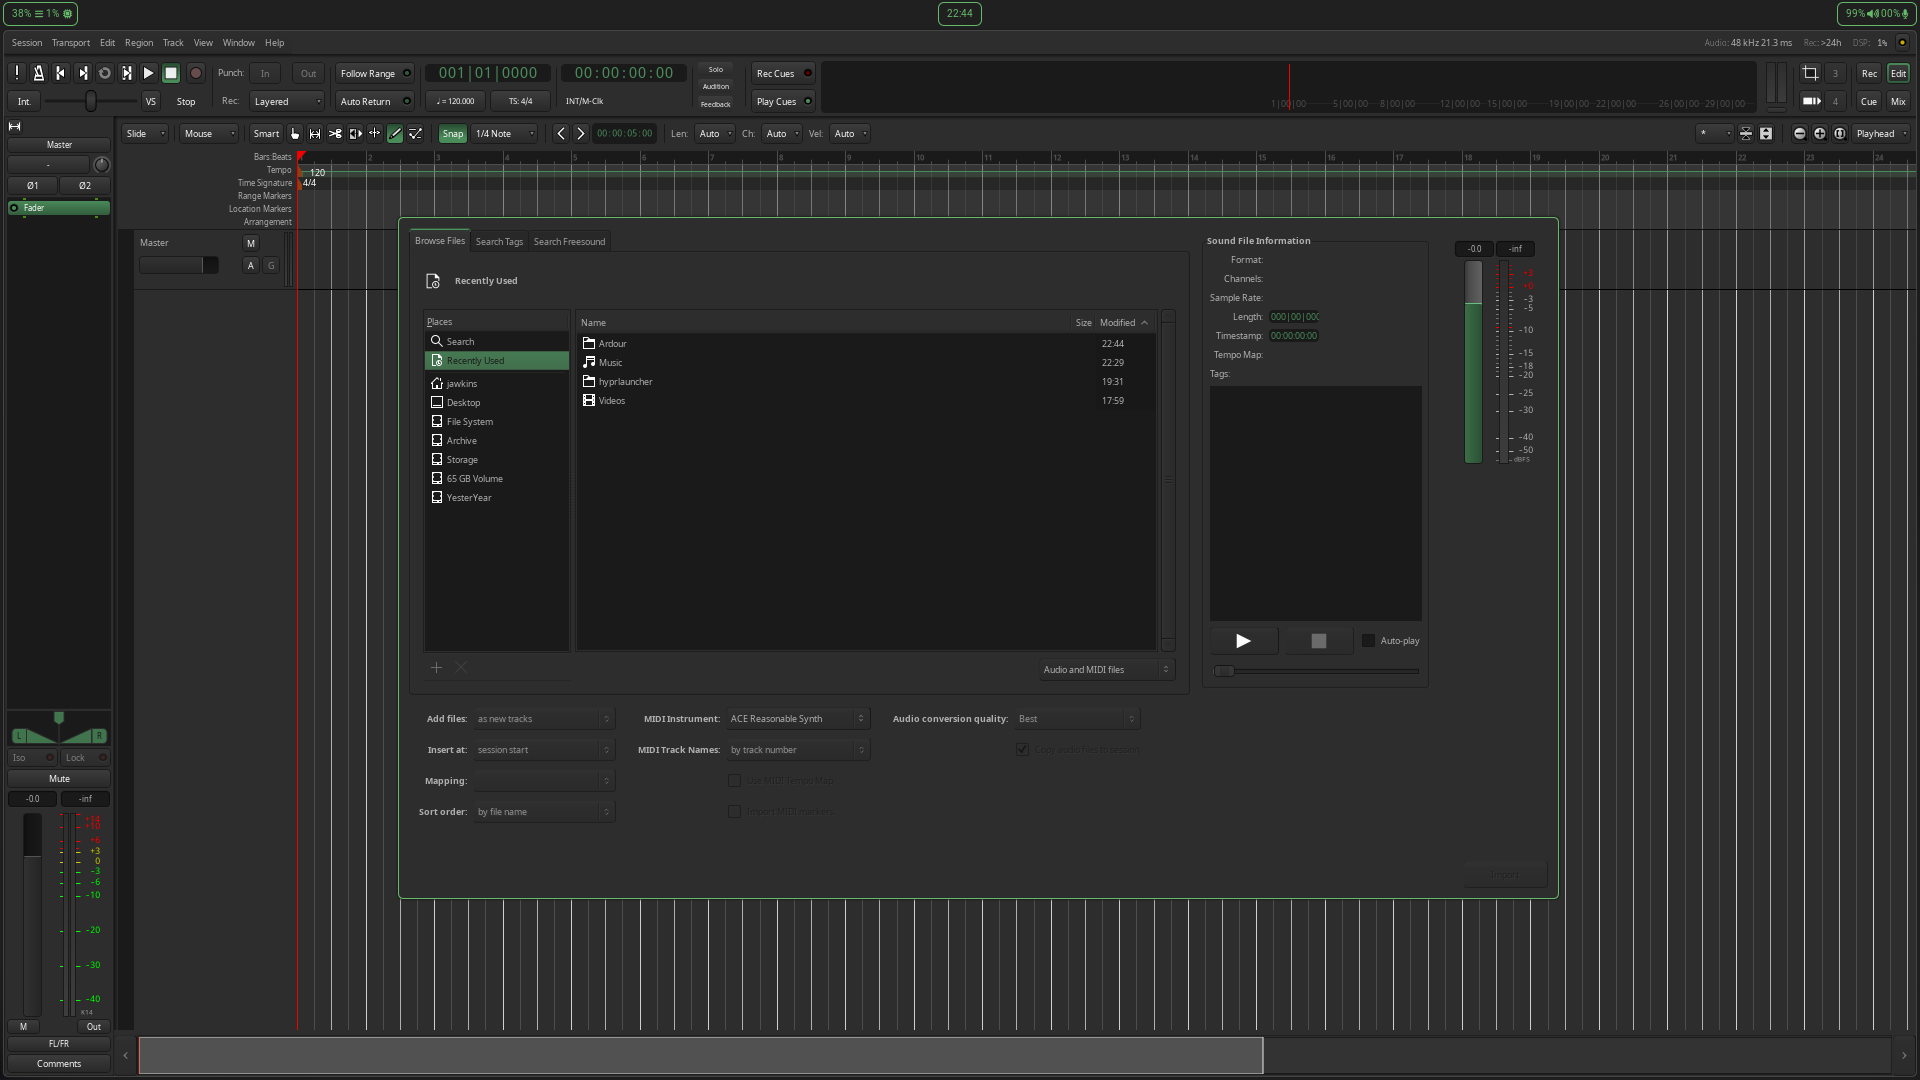The image size is (1920, 1080).
Task: Open the Add files dropdown
Action: (x=543, y=719)
